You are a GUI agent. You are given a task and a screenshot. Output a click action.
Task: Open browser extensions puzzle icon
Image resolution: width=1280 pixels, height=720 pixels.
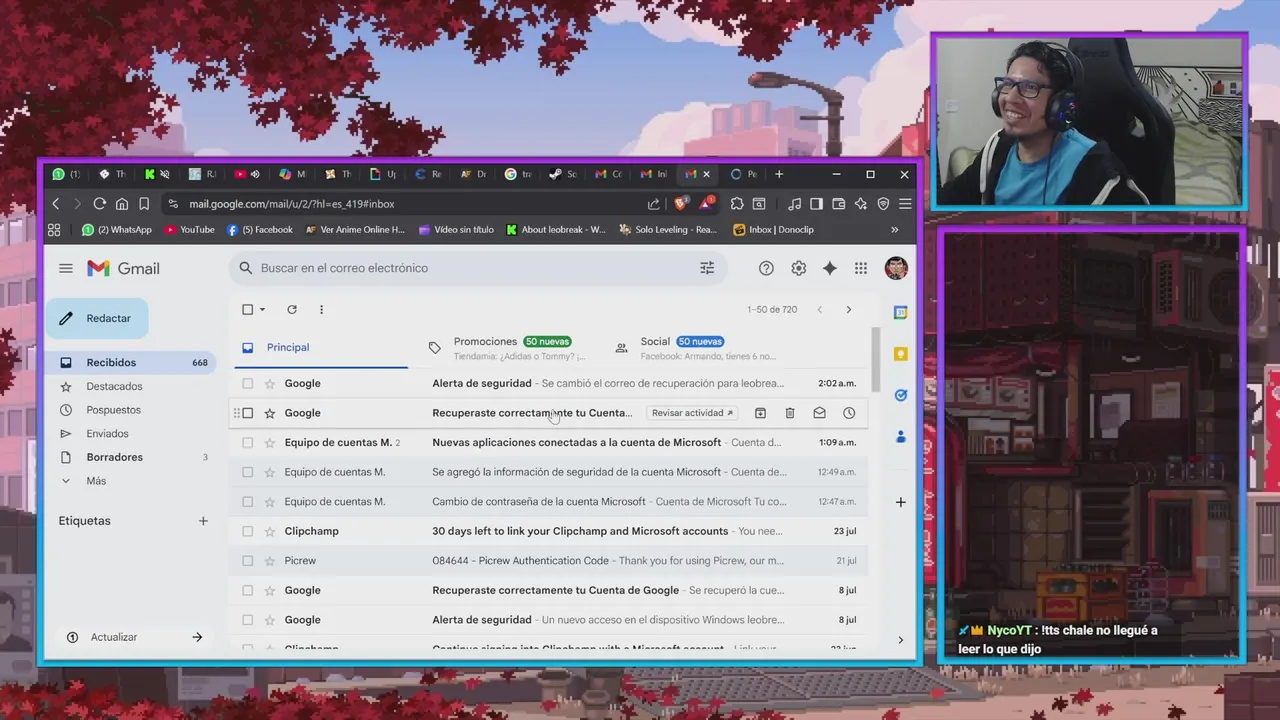coord(737,204)
